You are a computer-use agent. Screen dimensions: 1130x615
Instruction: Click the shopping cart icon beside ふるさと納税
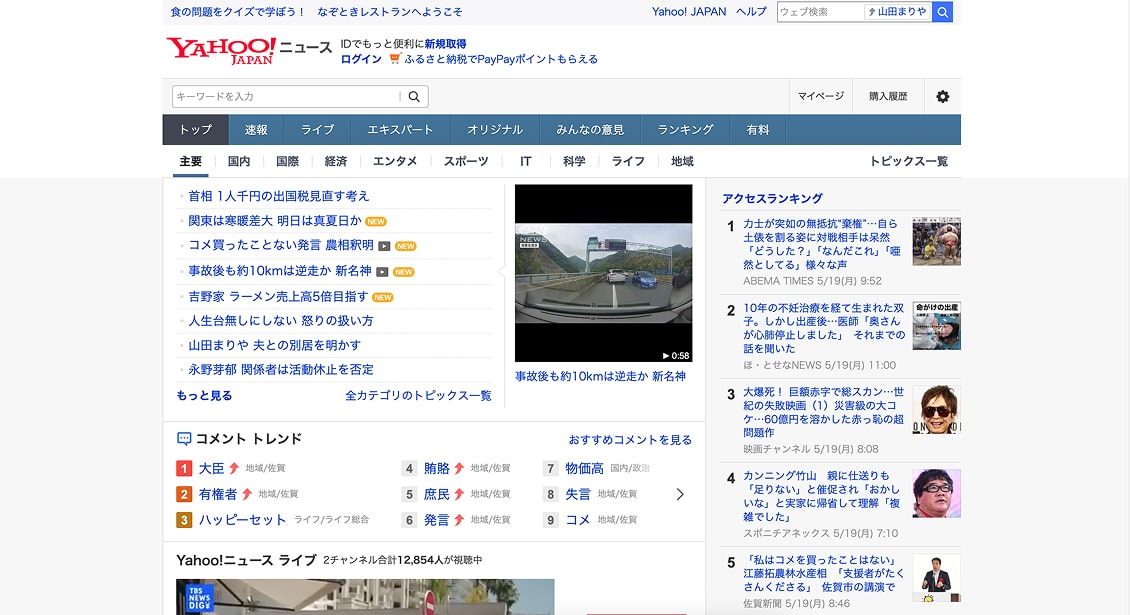point(394,58)
